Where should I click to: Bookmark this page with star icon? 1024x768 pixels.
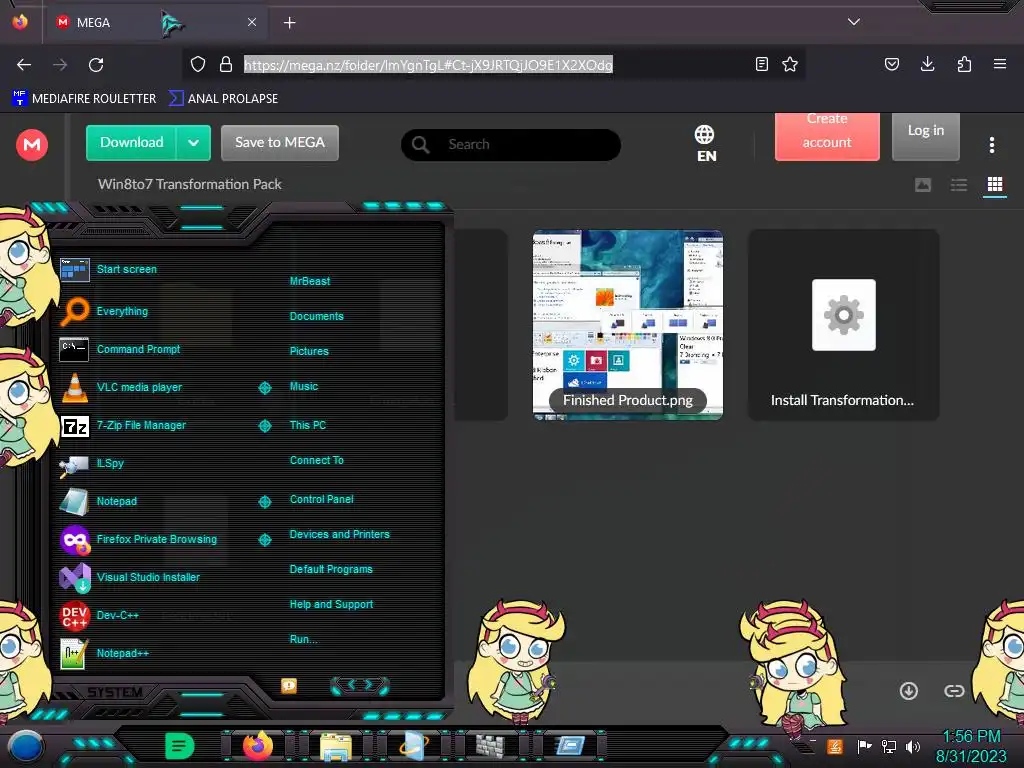point(790,64)
